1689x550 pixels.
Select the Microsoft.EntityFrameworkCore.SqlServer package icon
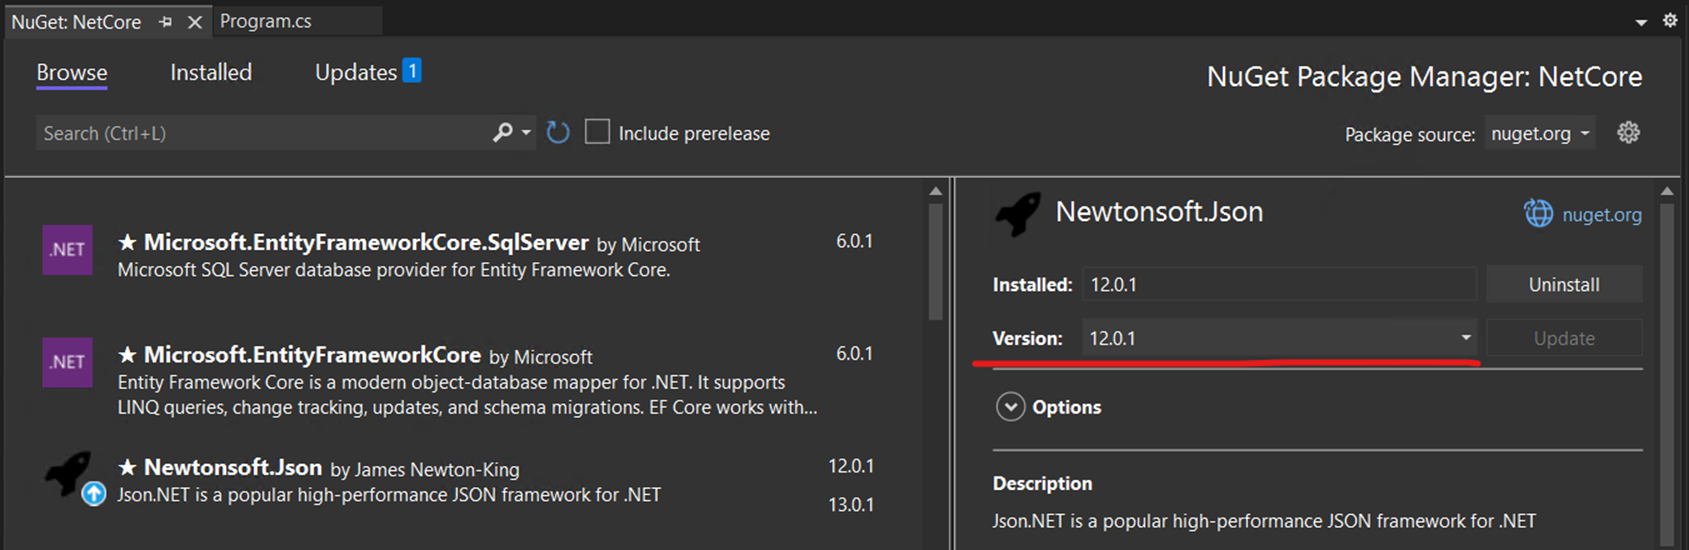click(67, 250)
